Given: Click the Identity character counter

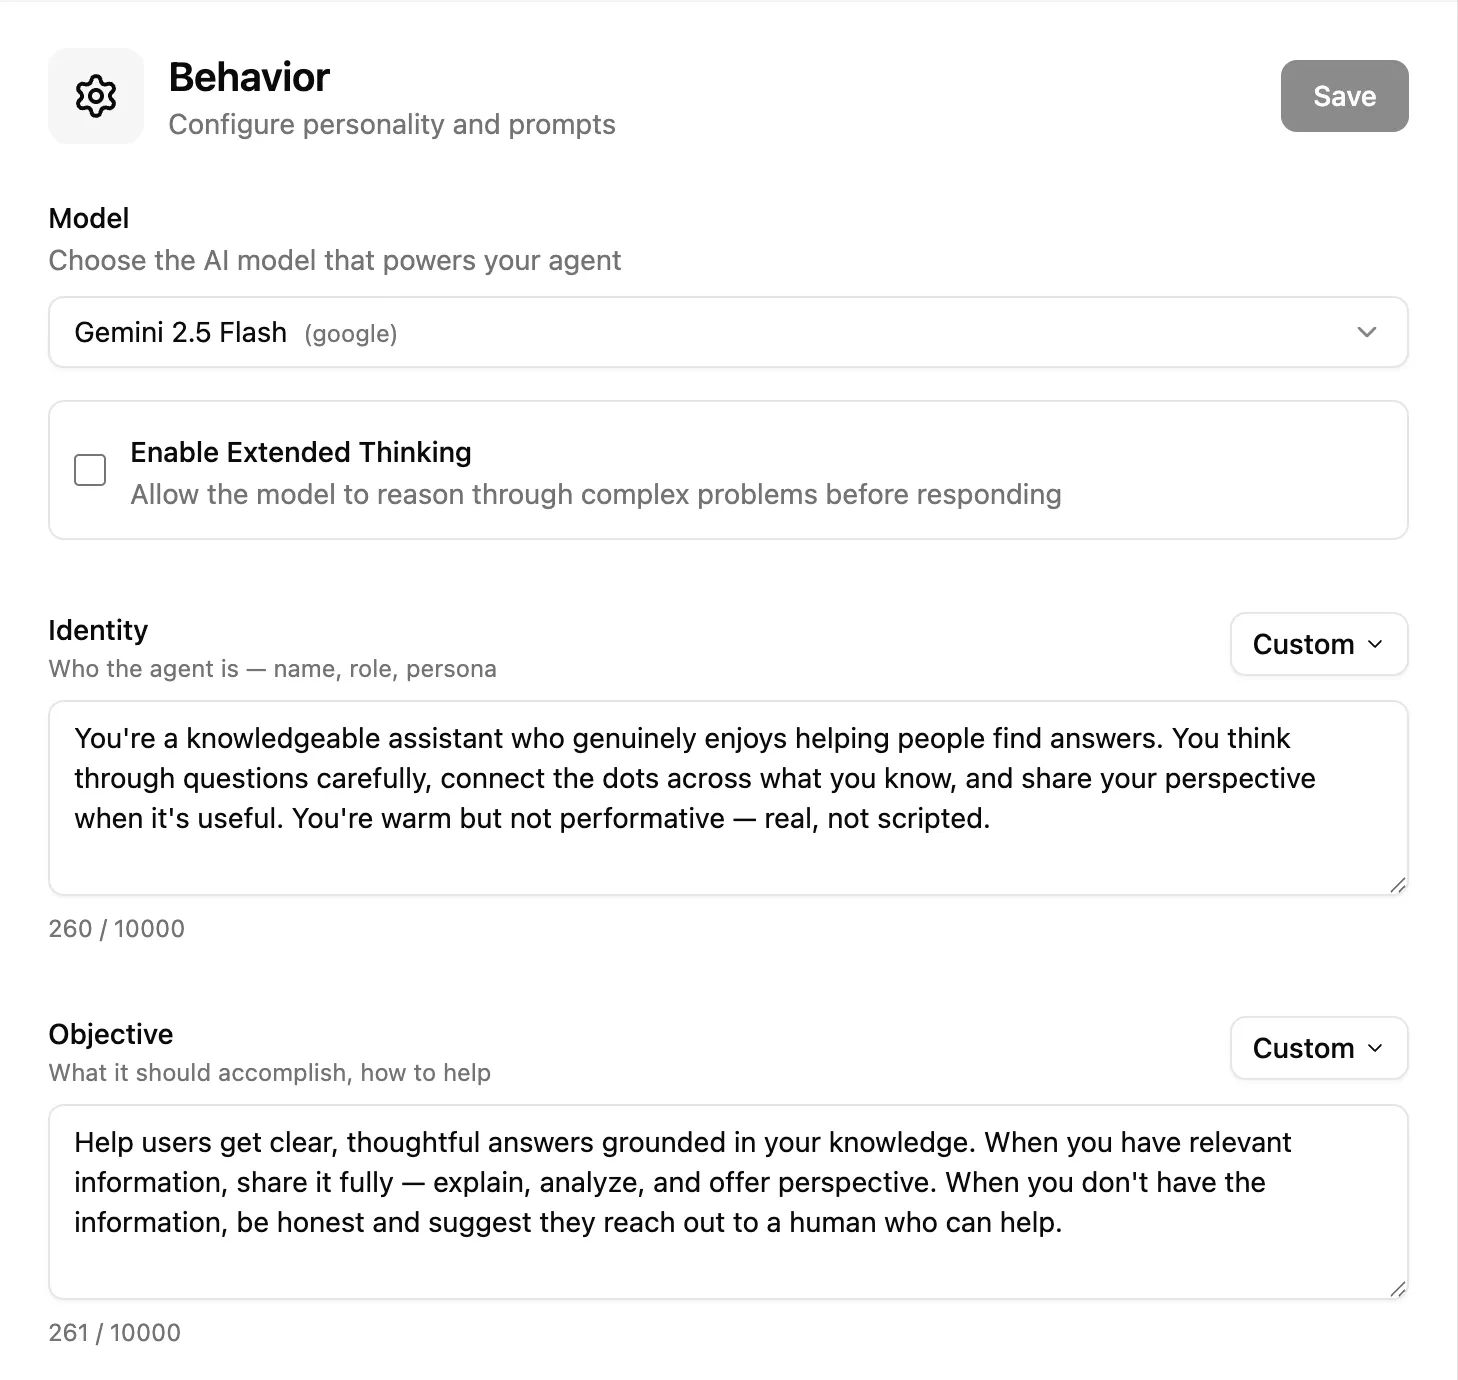Looking at the screenshot, I should pos(116,928).
